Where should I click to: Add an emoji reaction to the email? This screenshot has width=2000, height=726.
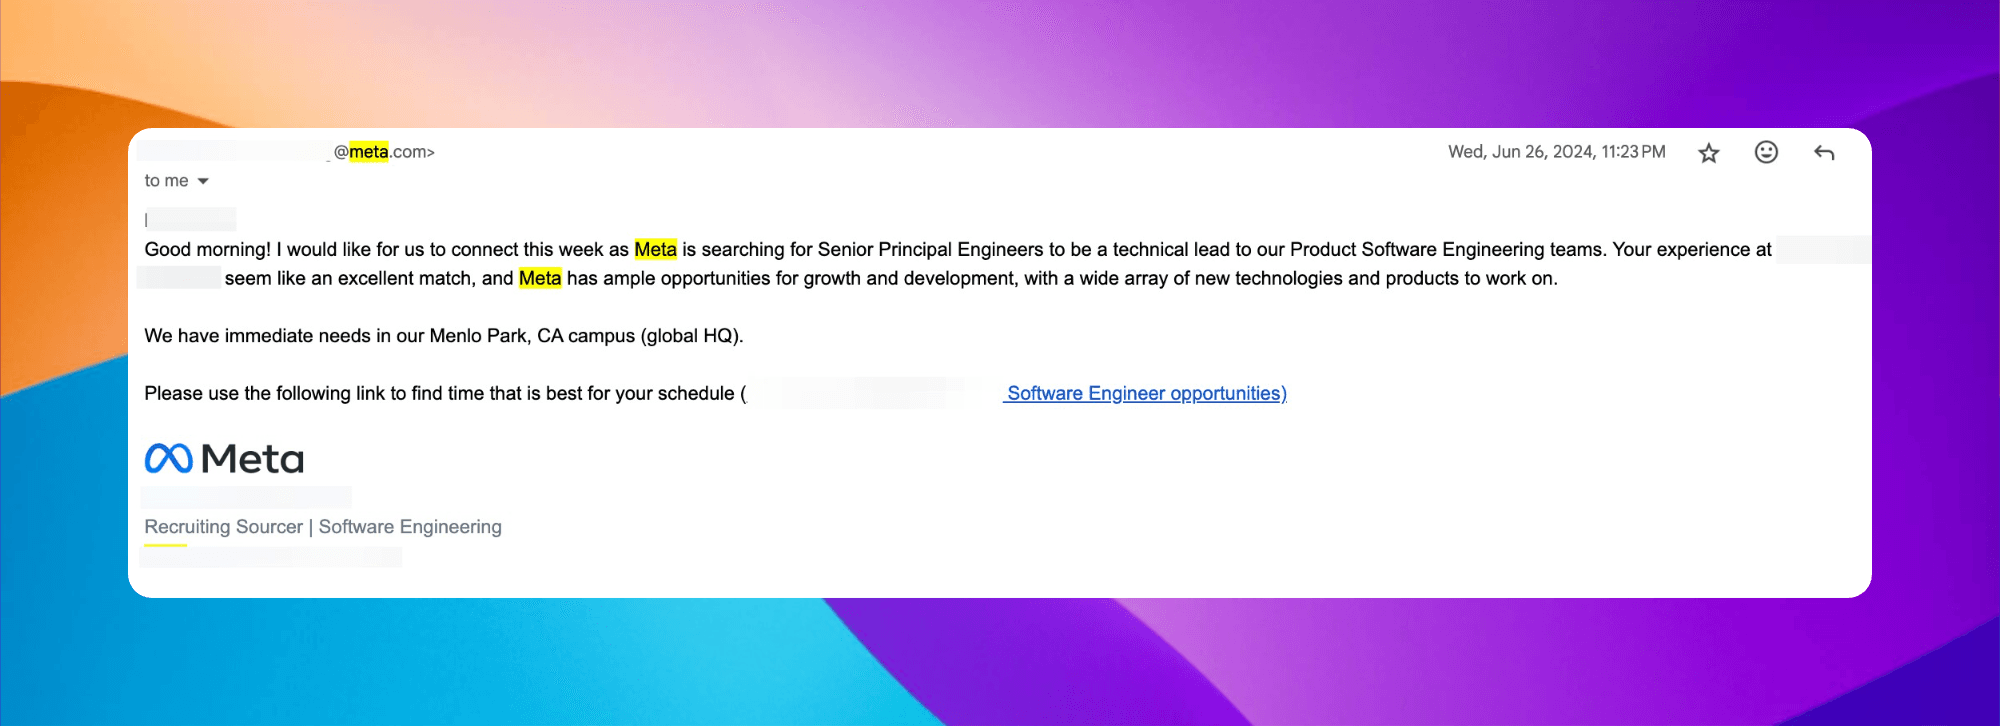(x=1767, y=152)
